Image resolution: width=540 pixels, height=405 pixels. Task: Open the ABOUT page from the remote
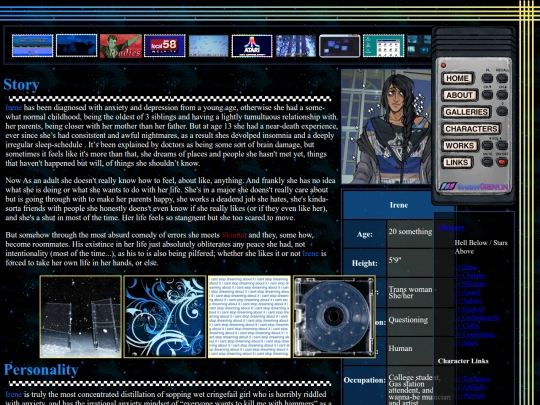click(459, 95)
